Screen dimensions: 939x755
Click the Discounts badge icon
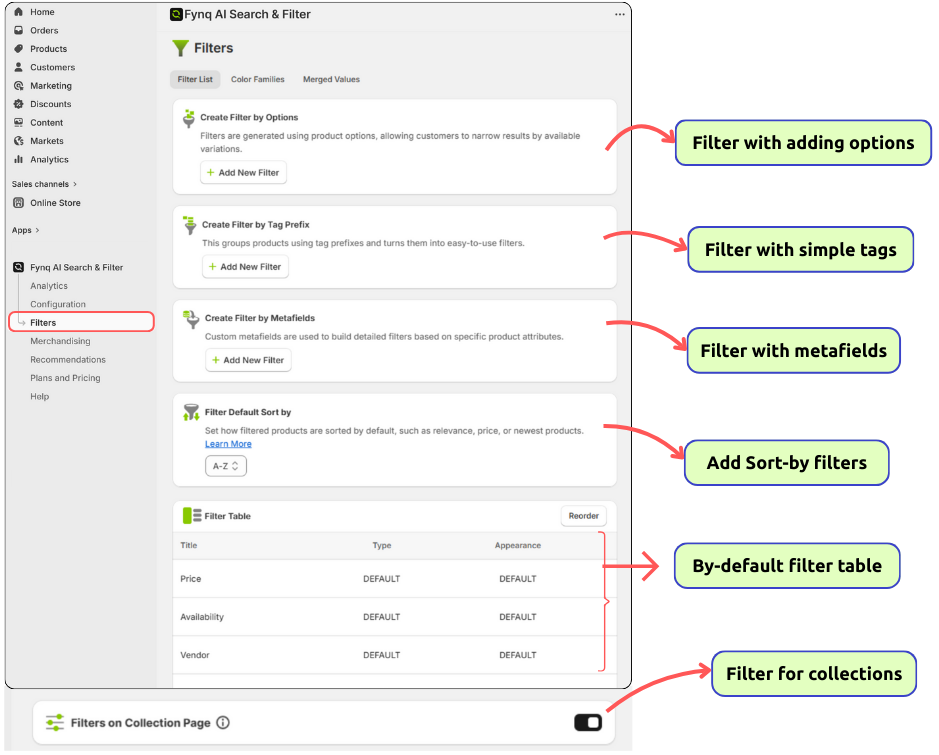pyautogui.click(x=19, y=104)
